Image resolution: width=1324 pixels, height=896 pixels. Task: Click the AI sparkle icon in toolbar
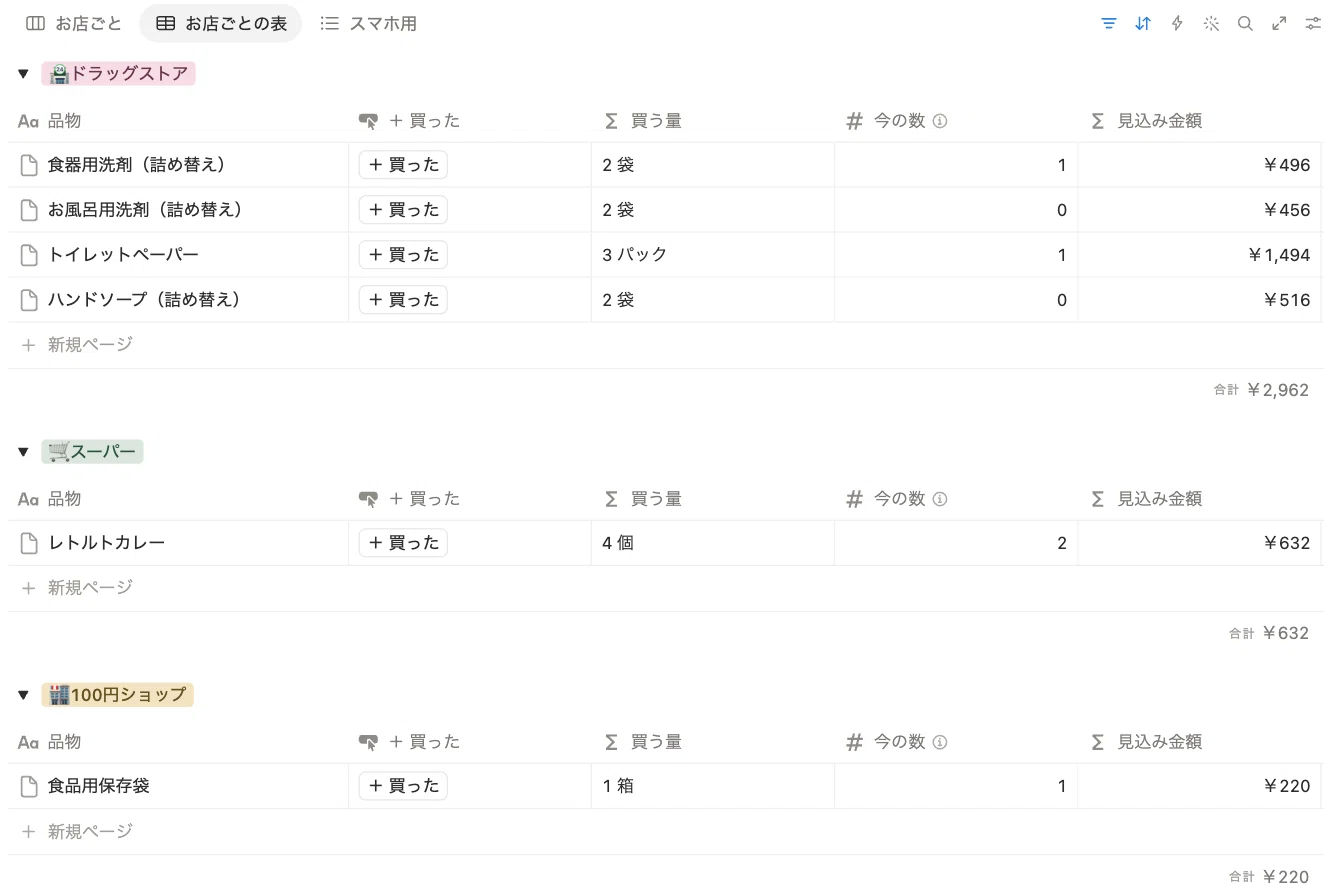click(x=1211, y=23)
